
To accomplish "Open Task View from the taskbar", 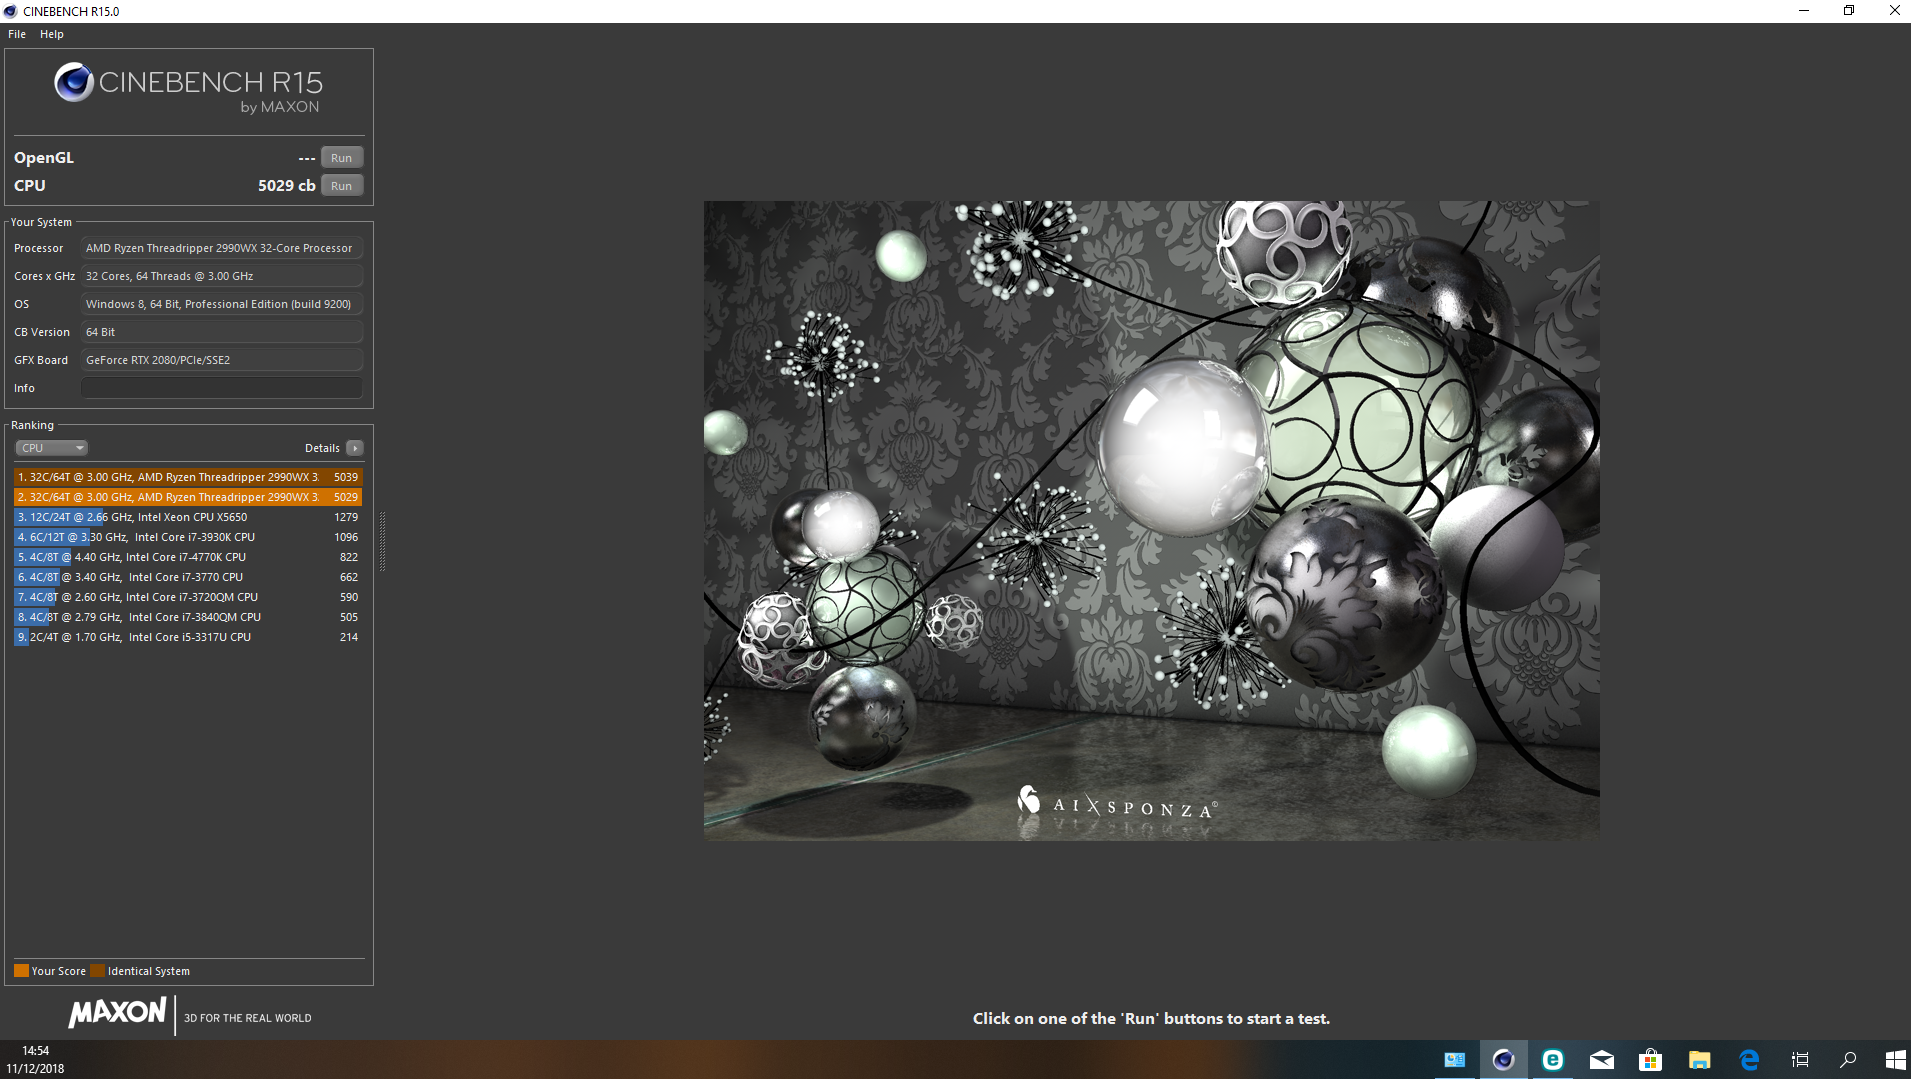I will click(1799, 1060).
